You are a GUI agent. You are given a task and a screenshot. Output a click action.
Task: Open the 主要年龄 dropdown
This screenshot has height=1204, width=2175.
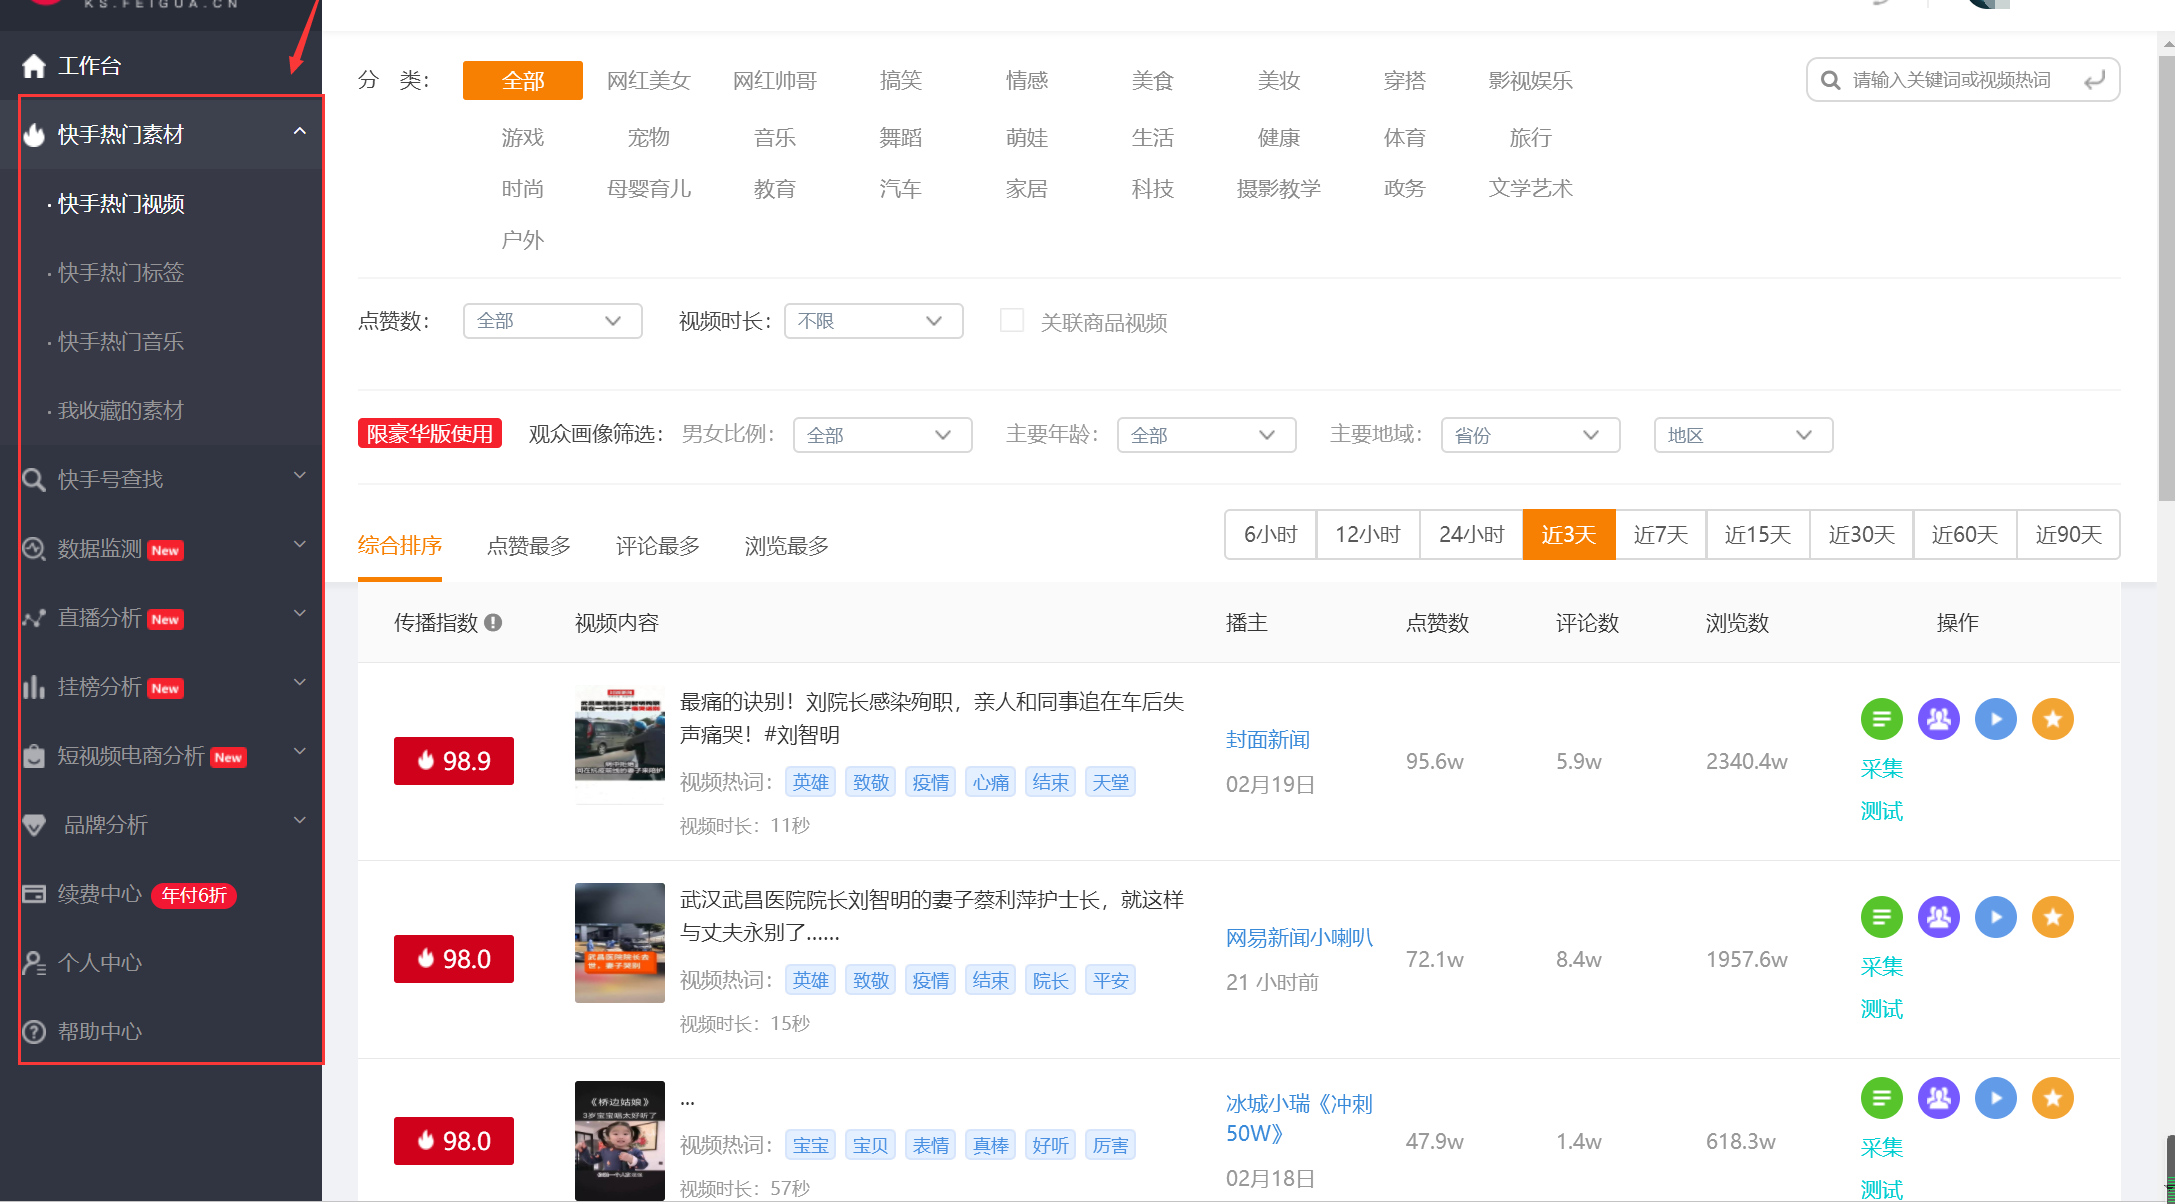(1207, 435)
